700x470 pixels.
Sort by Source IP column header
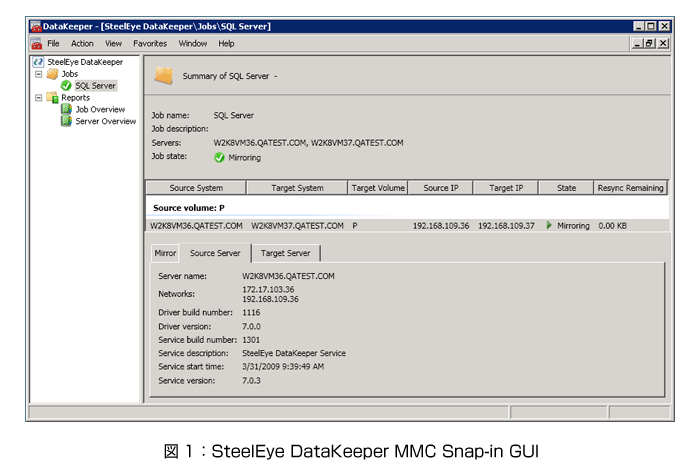pos(441,188)
